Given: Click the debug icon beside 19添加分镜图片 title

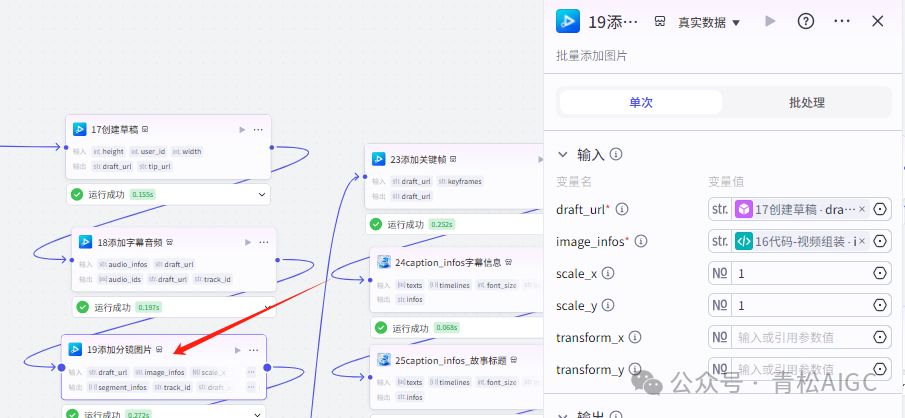Looking at the screenshot, I should tap(159, 349).
